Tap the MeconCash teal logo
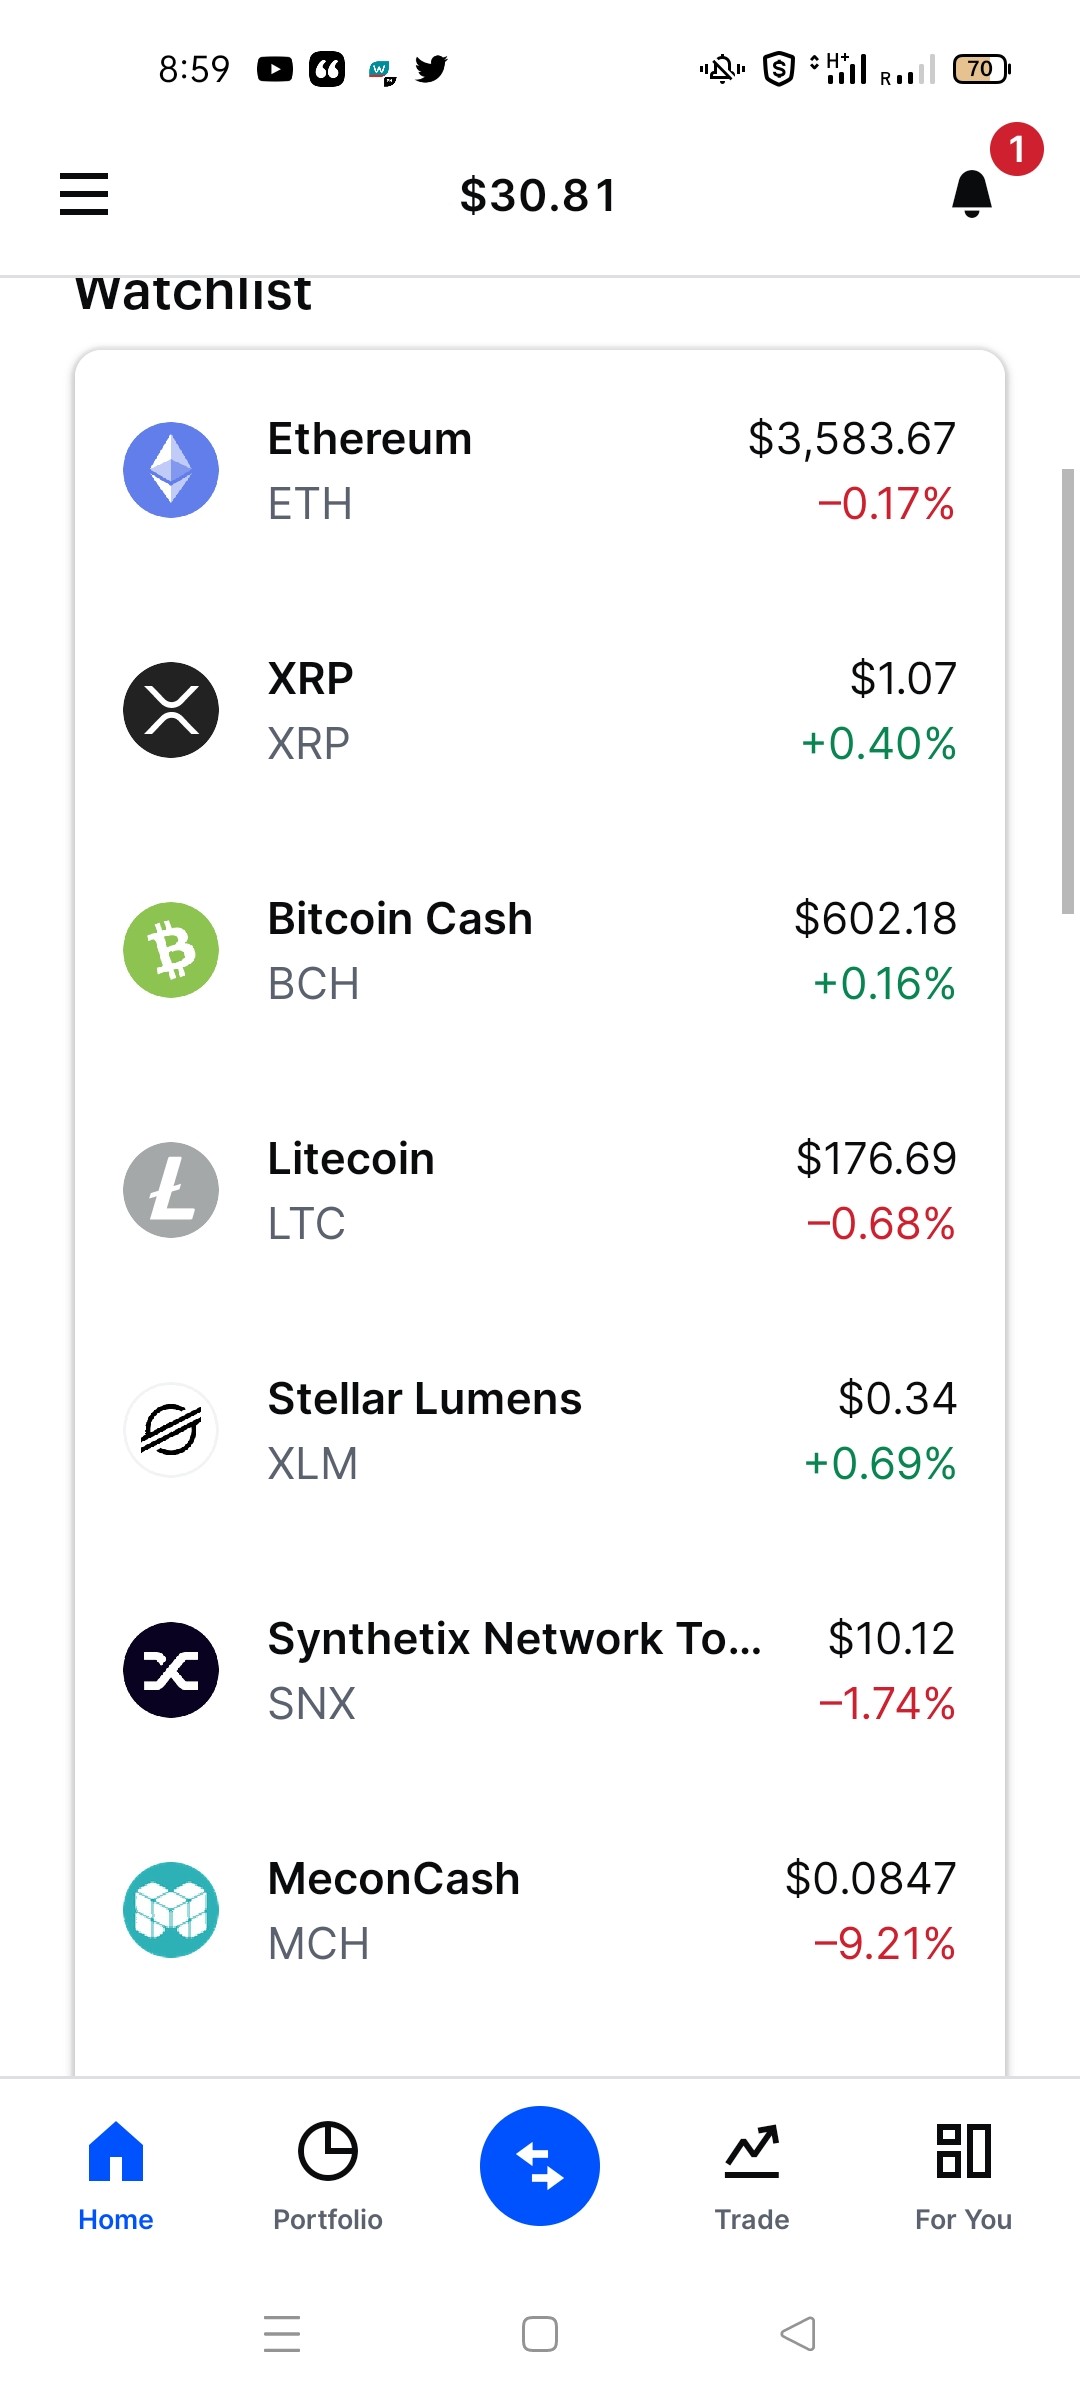 [171, 1910]
